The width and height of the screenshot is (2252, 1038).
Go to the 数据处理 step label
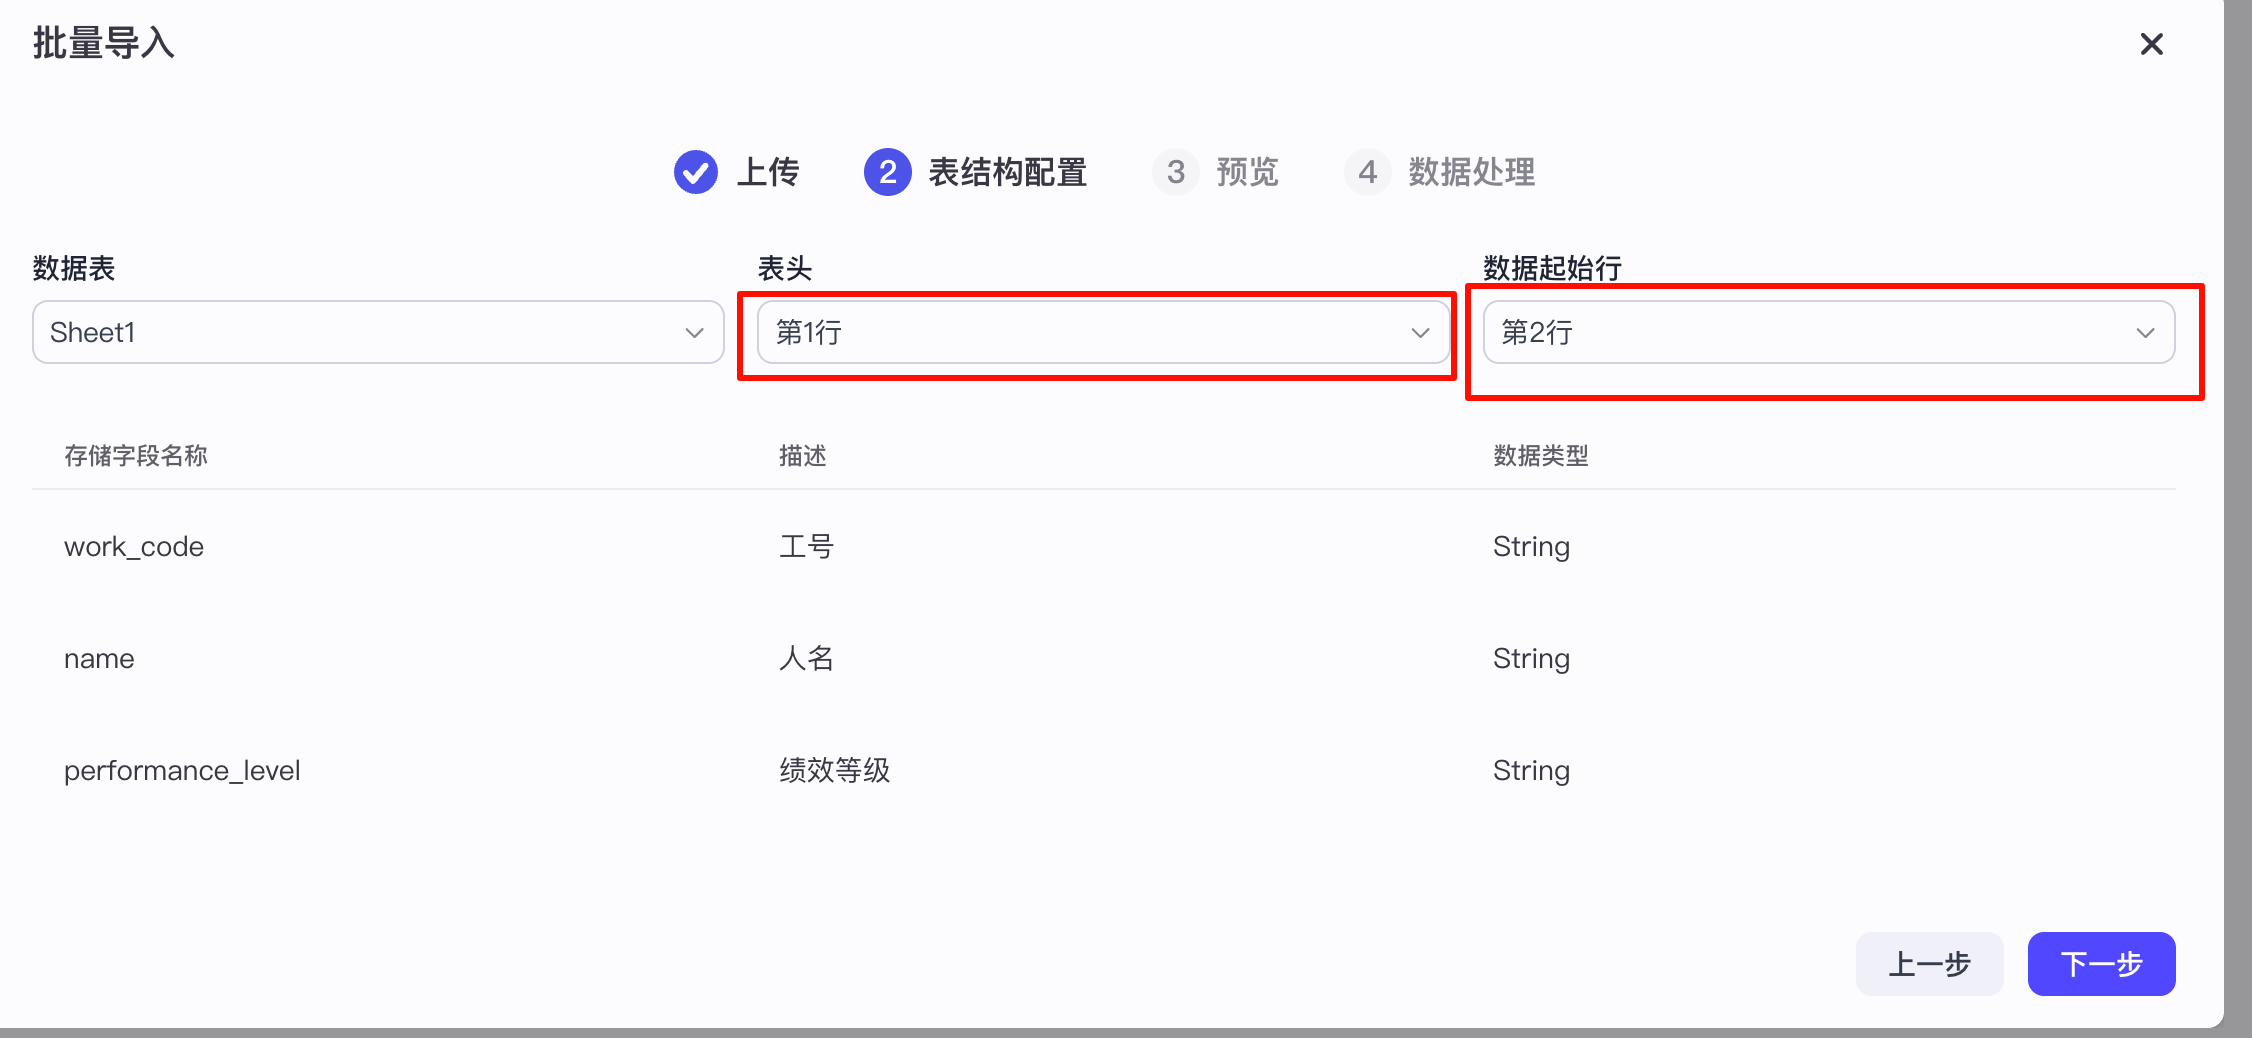point(1471,172)
